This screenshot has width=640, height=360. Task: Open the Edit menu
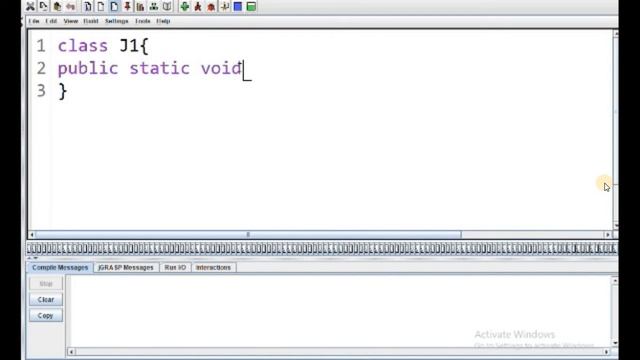tap(51, 21)
